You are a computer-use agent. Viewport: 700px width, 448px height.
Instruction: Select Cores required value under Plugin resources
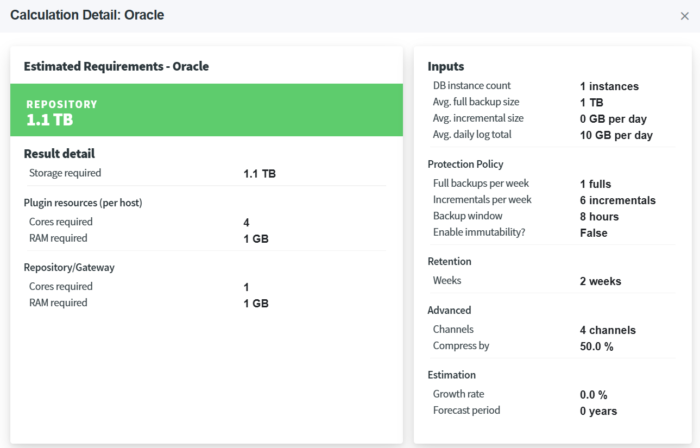coord(247,222)
